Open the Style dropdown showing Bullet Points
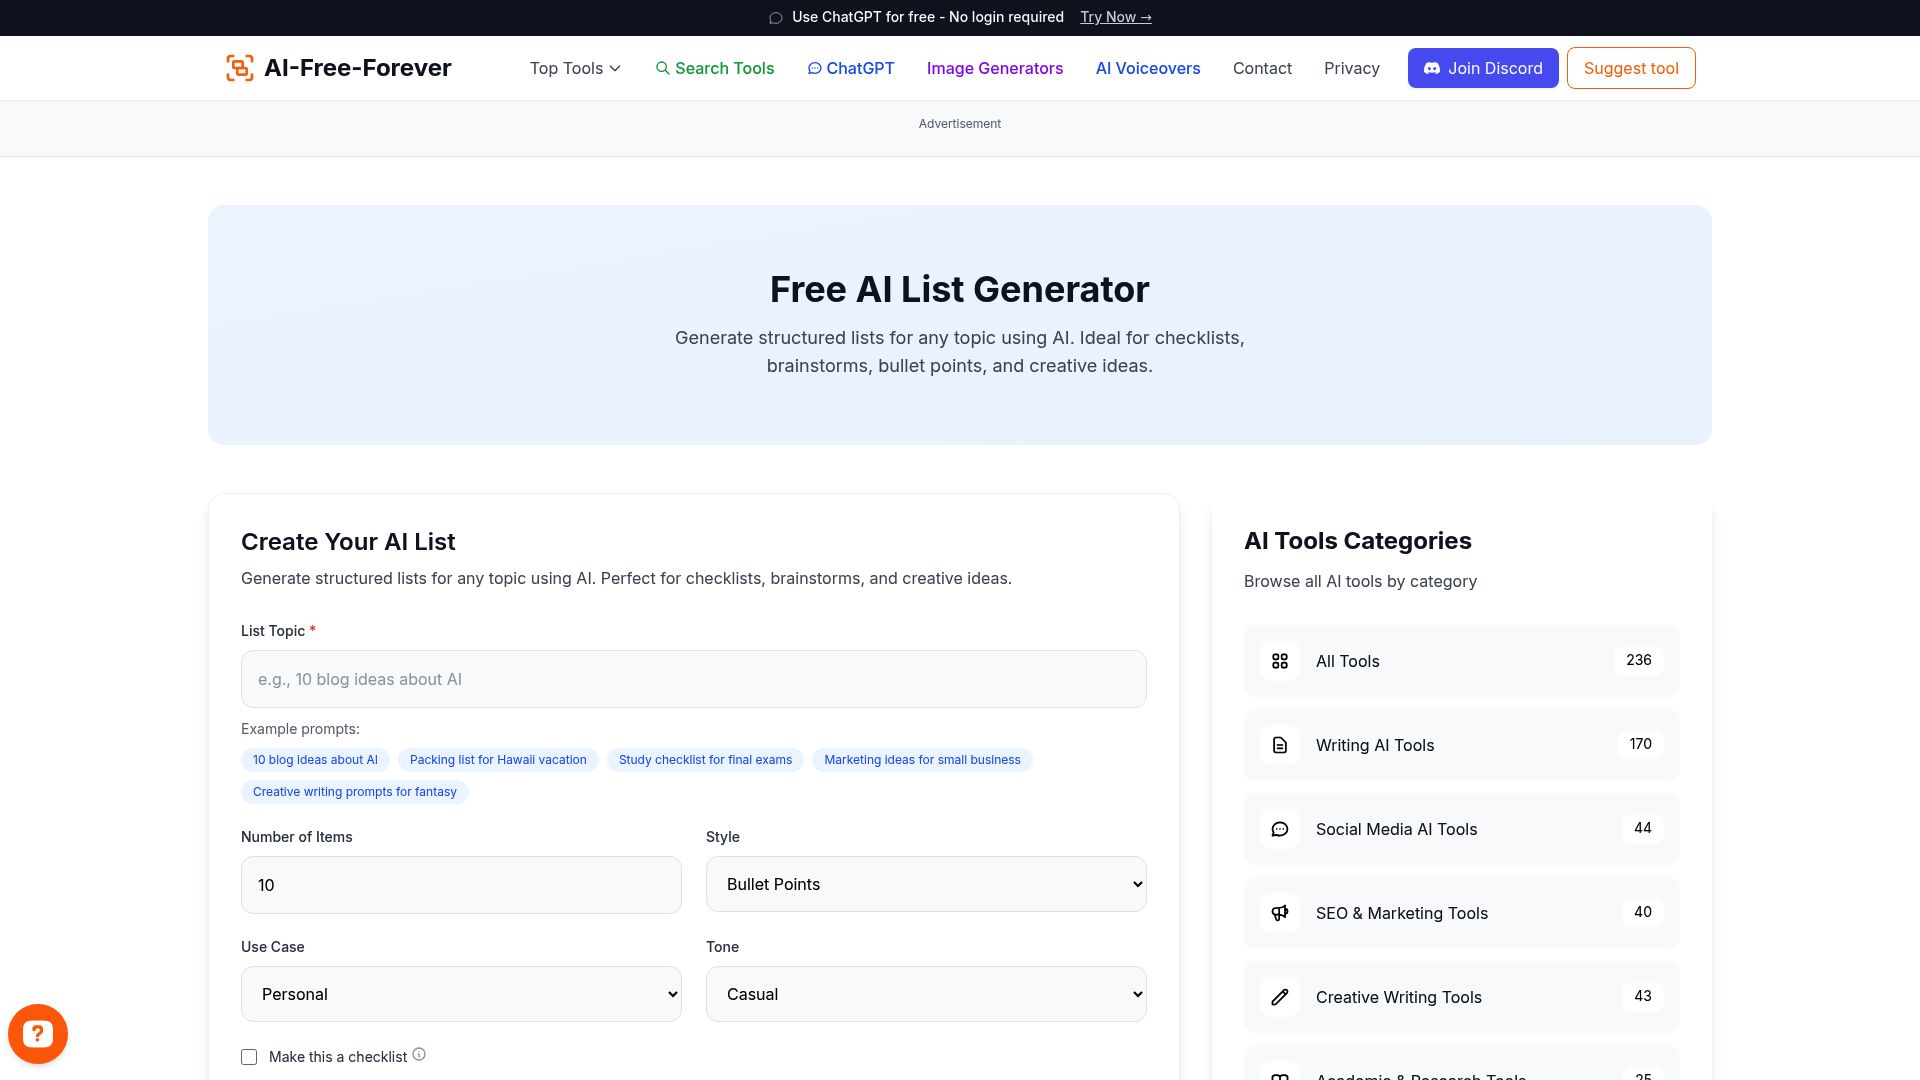 pyautogui.click(x=925, y=884)
